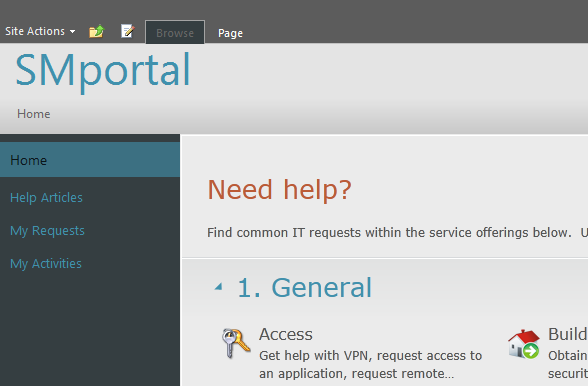Click the Navigate Up folder icon
The width and height of the screenshot is (588, 386).
tap(96, 31)
